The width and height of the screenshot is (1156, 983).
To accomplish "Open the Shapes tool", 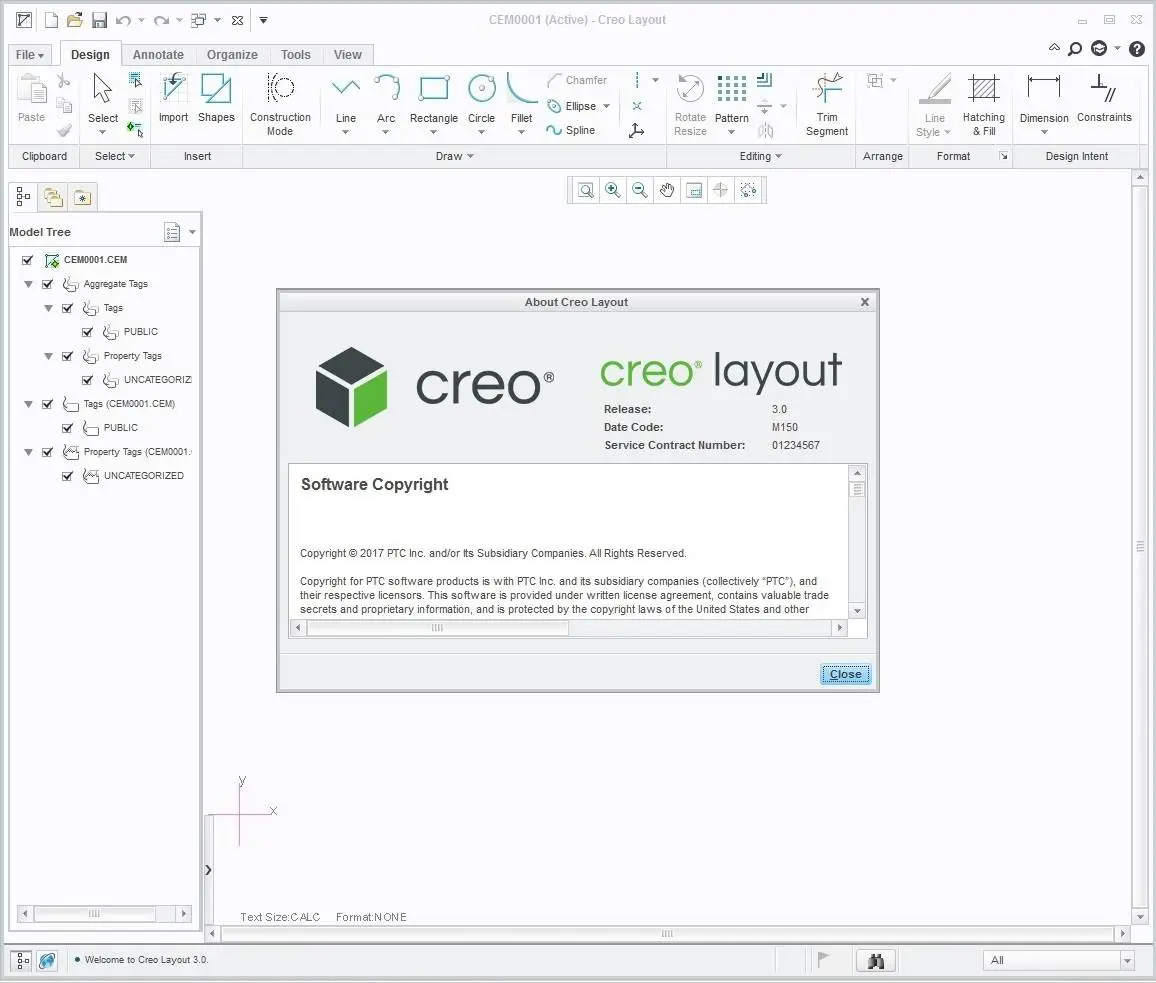I will pos(216,98).
